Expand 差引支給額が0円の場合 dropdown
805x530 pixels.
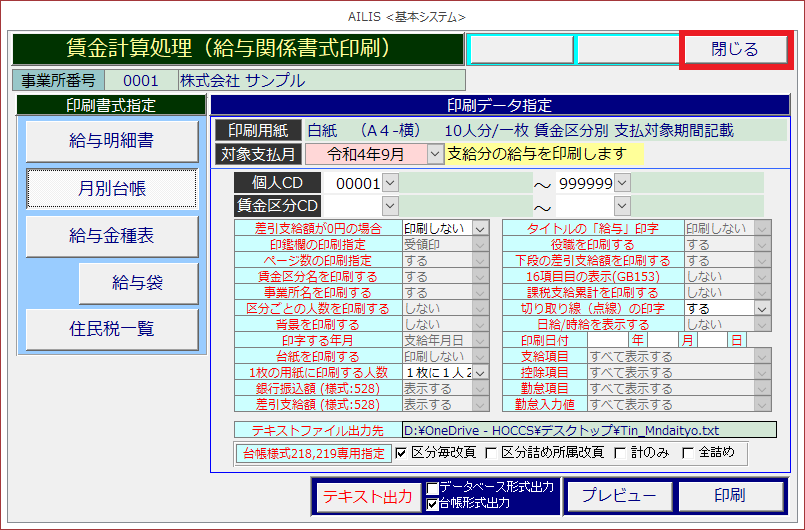481,229
